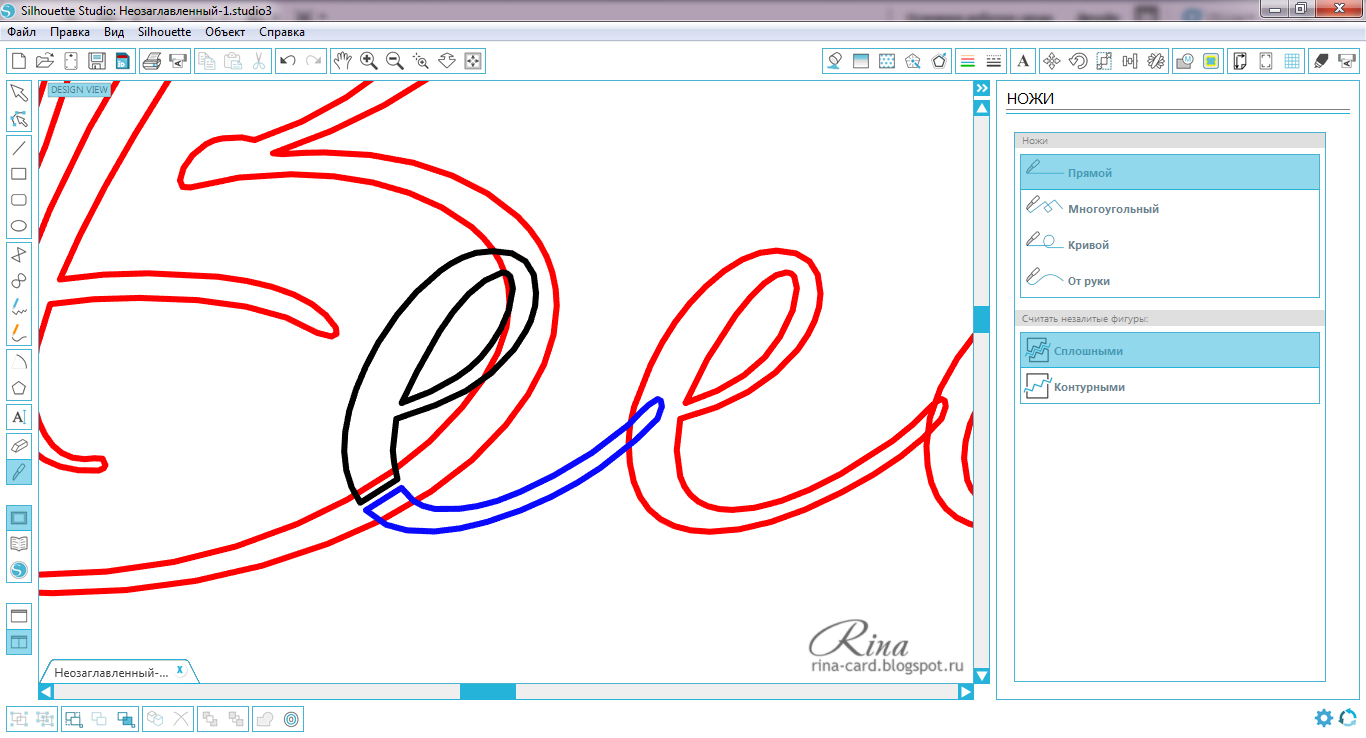Viewport: 1366px width, 738px height.
Task: Create a new document with the New icon
Action: 18,61
